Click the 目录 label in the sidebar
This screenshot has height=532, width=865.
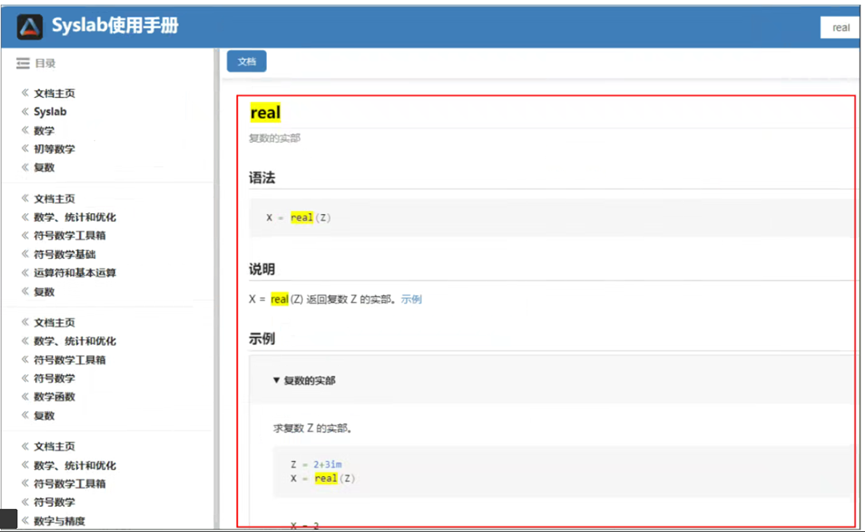pyautogui.click(x=45, y=63)
